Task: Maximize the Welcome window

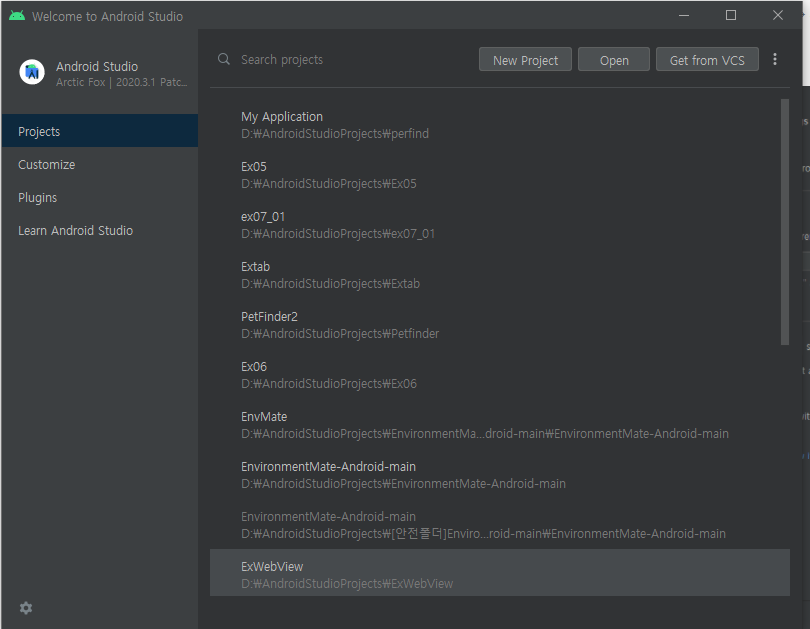Action: [730, 15]
